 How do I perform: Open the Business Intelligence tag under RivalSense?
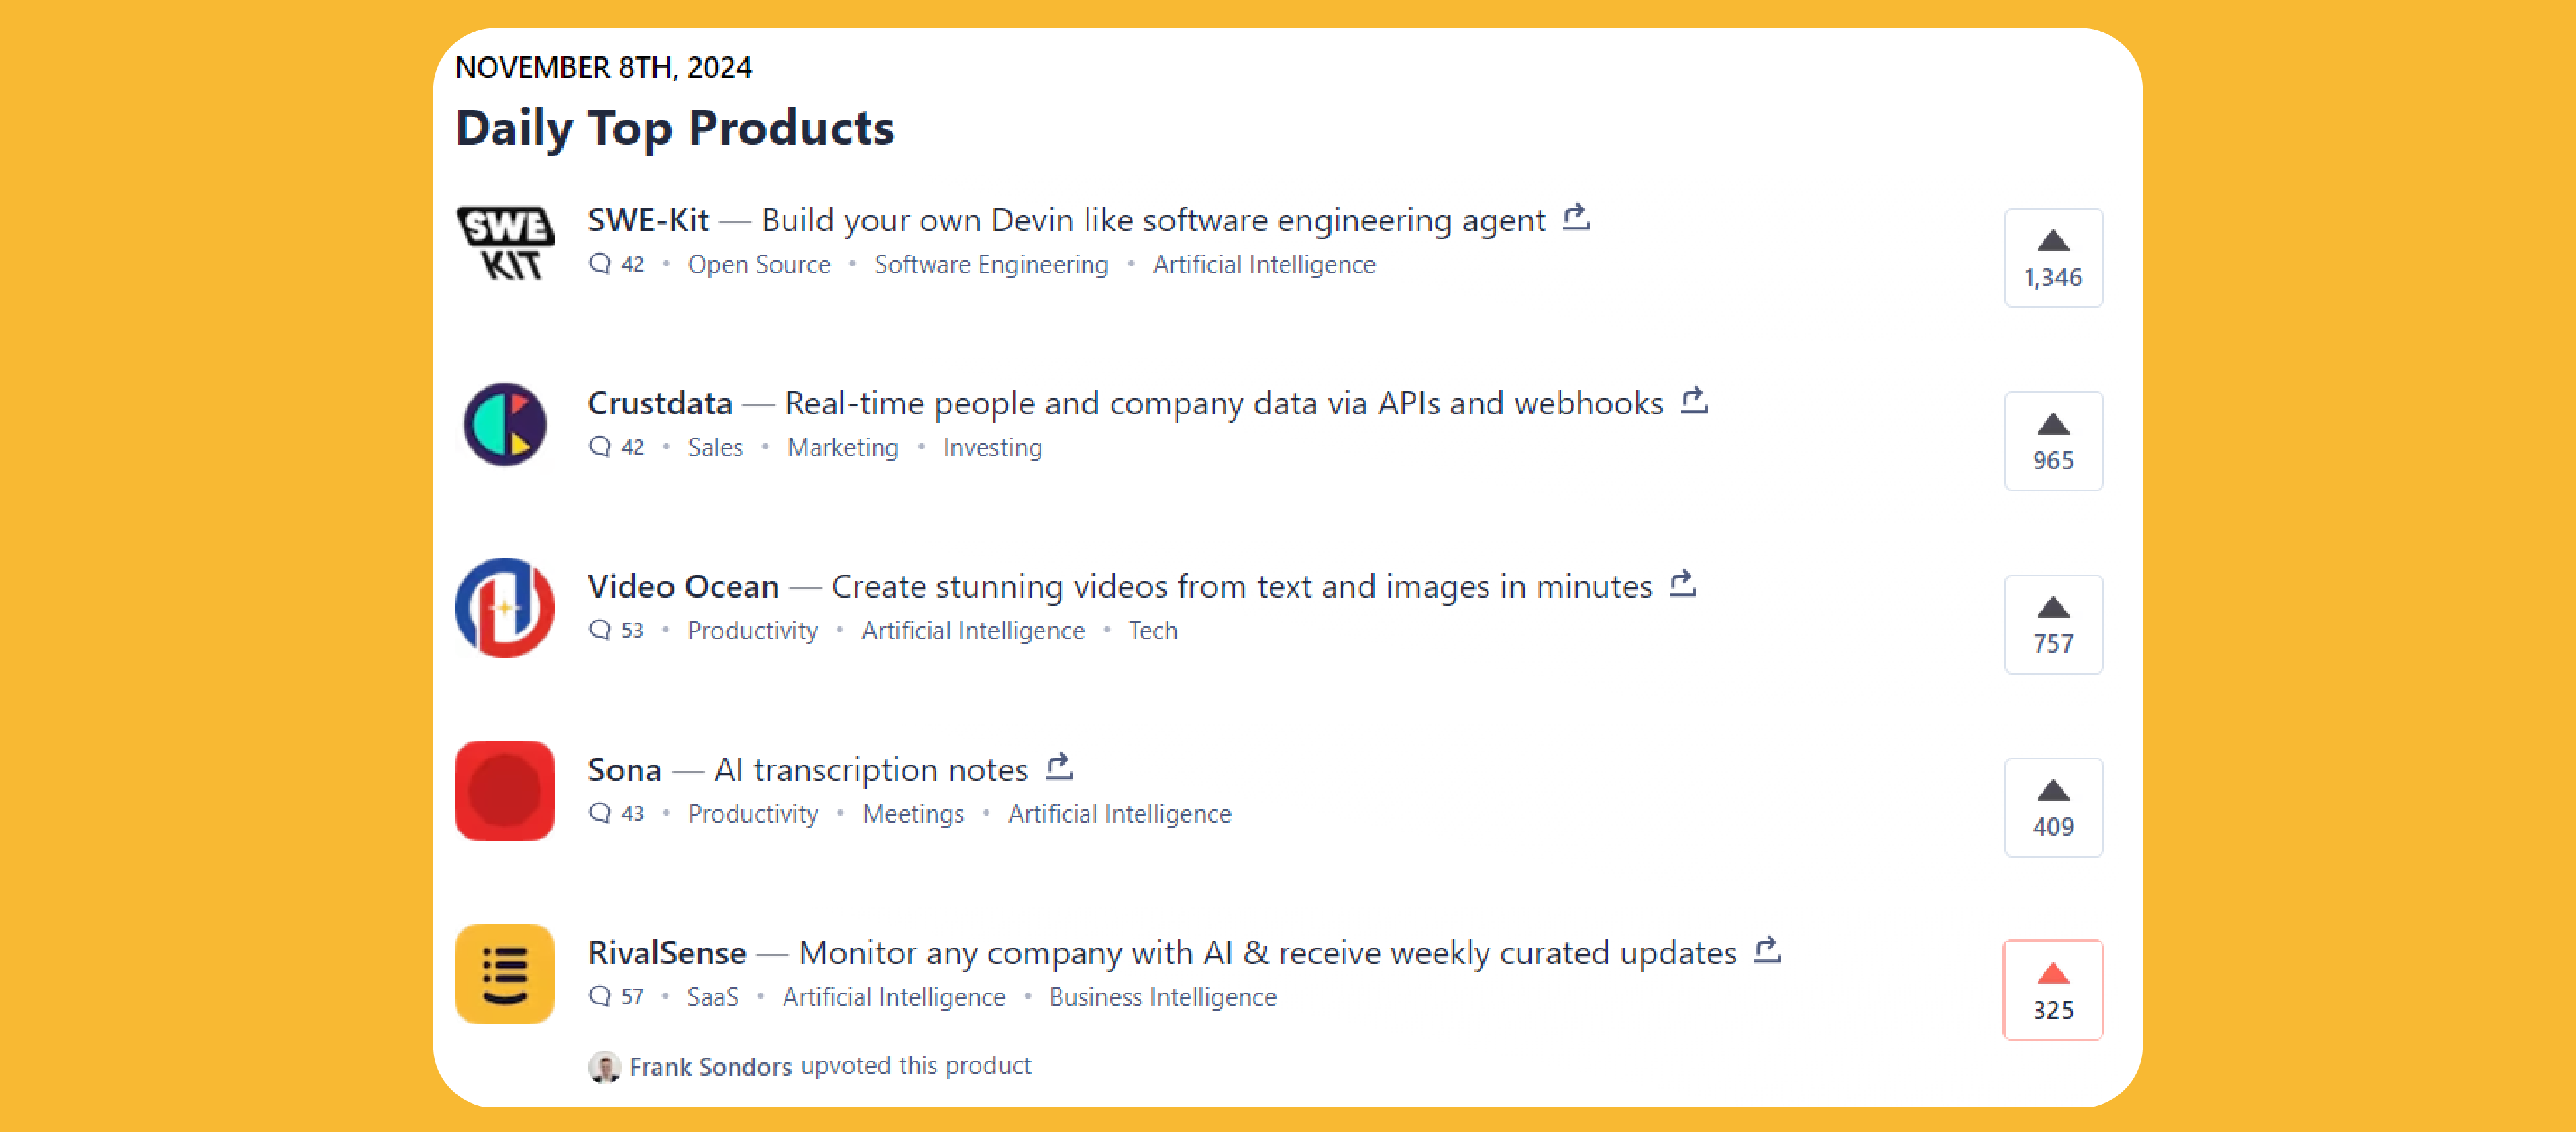1162,997
